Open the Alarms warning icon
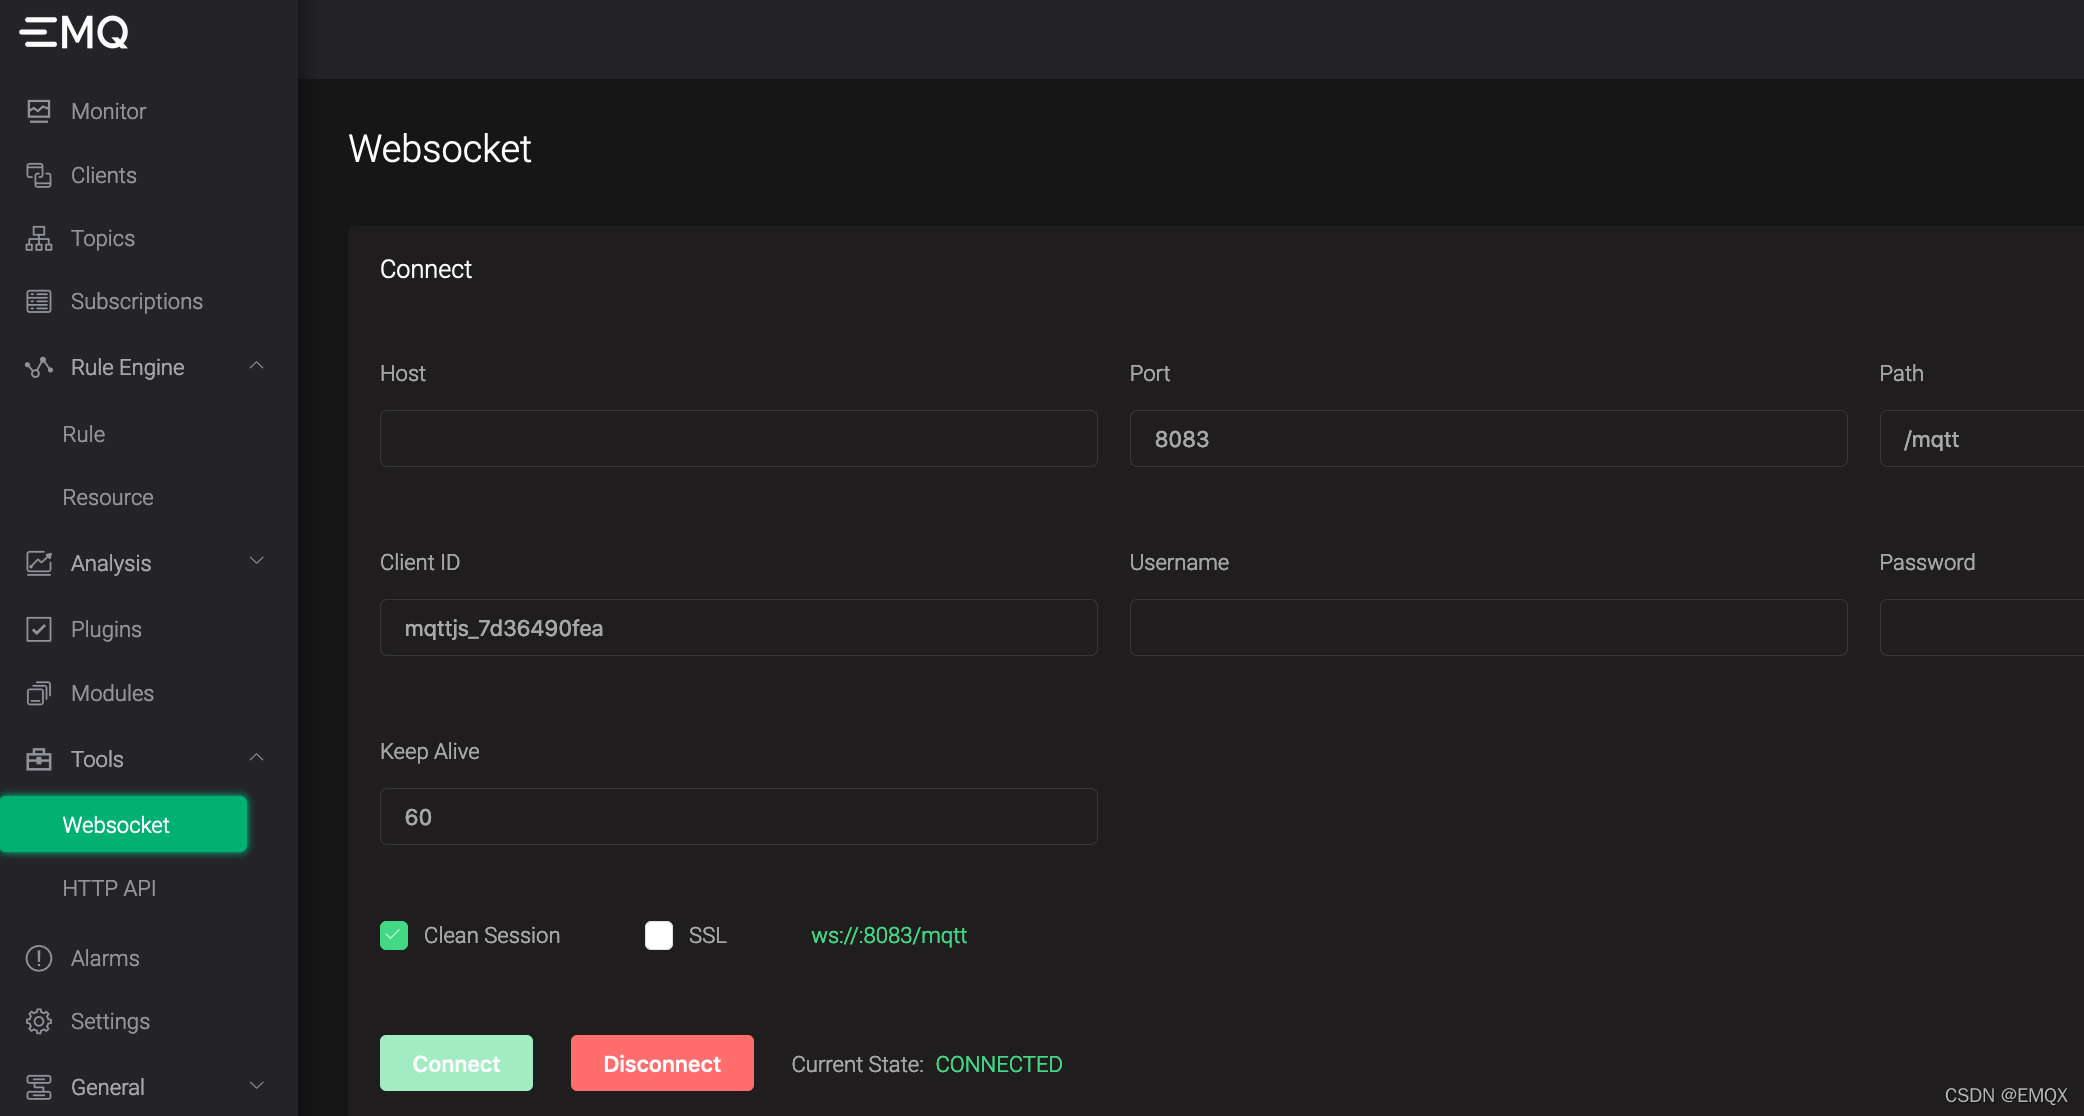Image resolution: width=2084 pixels, height=1116 pixels. 38,958
